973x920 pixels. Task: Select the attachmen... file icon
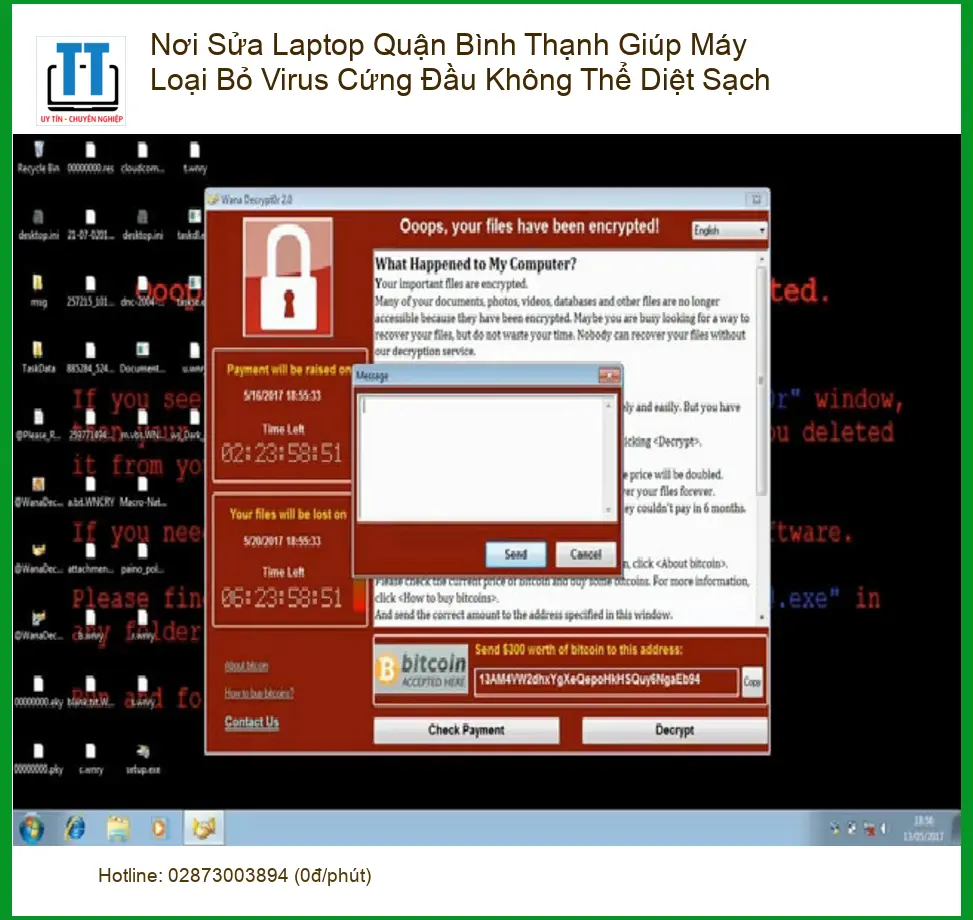coord(91,558)
